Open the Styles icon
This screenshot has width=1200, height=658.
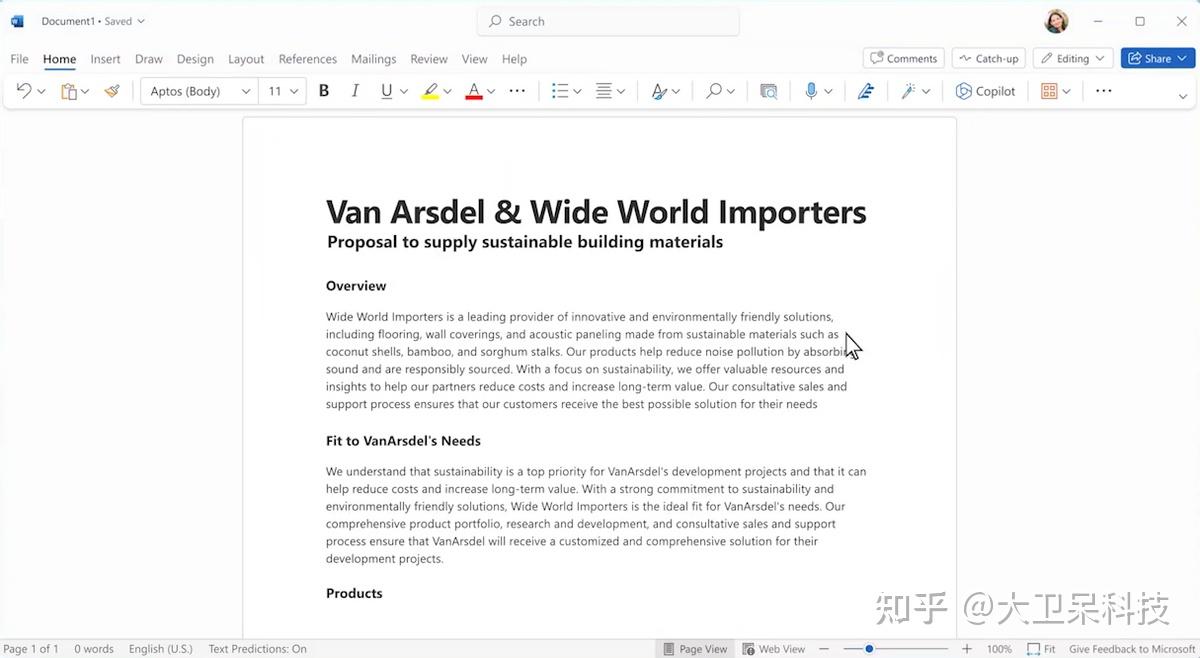pyautogui.click(x=659, y=91)
